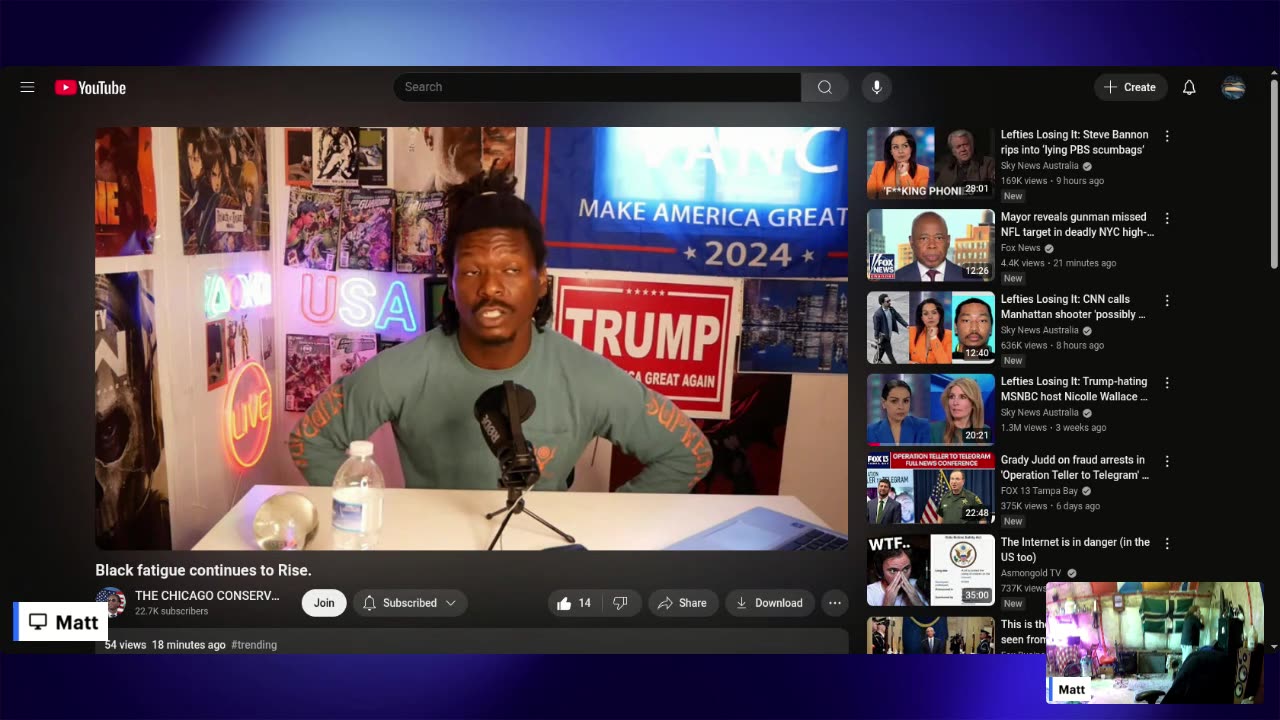1280x720 pixels.
Task: Open CNN Manhattan shooter video thumbnail
Action: click(x=930, y=327)
